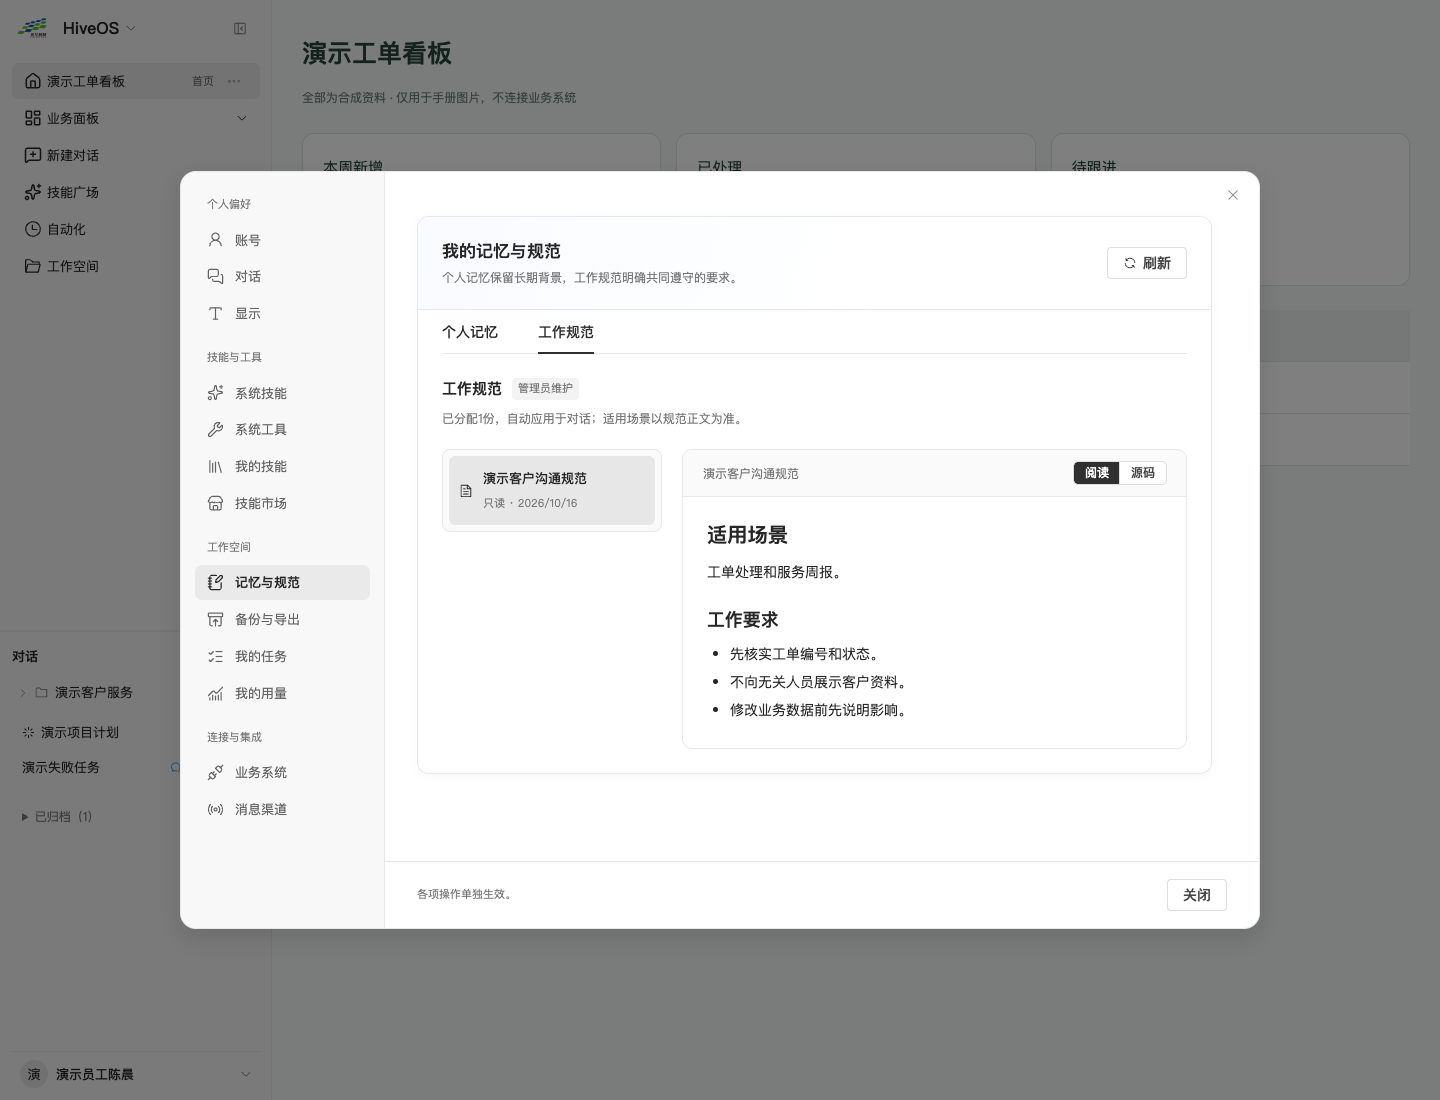Click the HiveOS logo icon
Viewport: 1440px width, 1100px height.
[32, 28]
